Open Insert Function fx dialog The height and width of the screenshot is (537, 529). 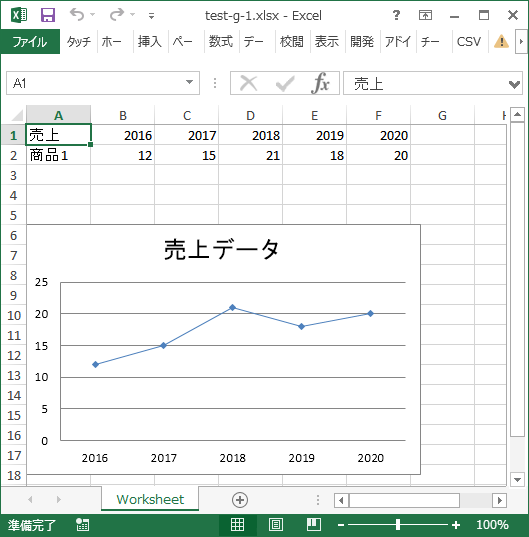[320, 83]
